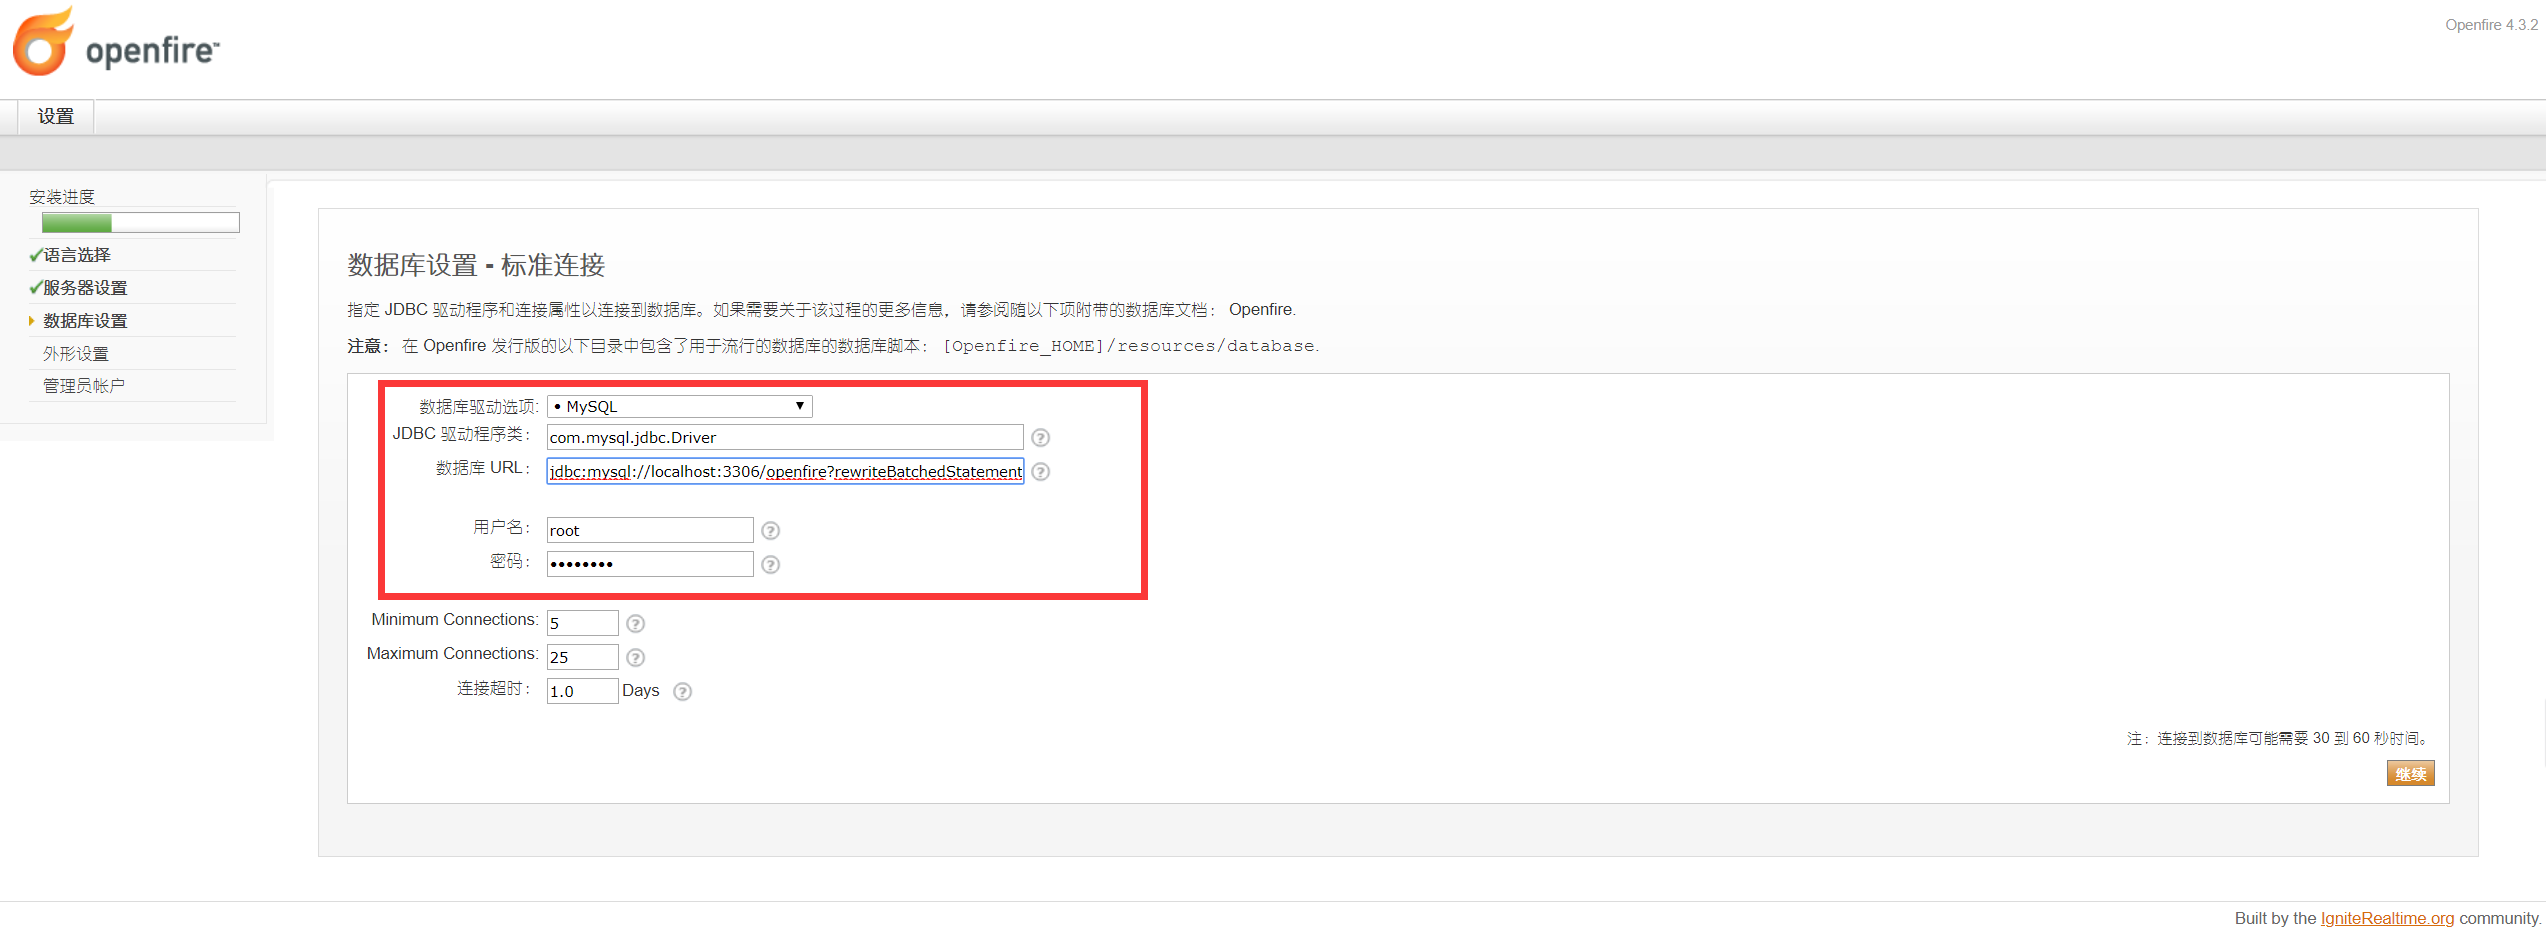The image size is (2546, 945).
Task: Select 管理员帐户 in the sidebar
Action: coord(83,385)
